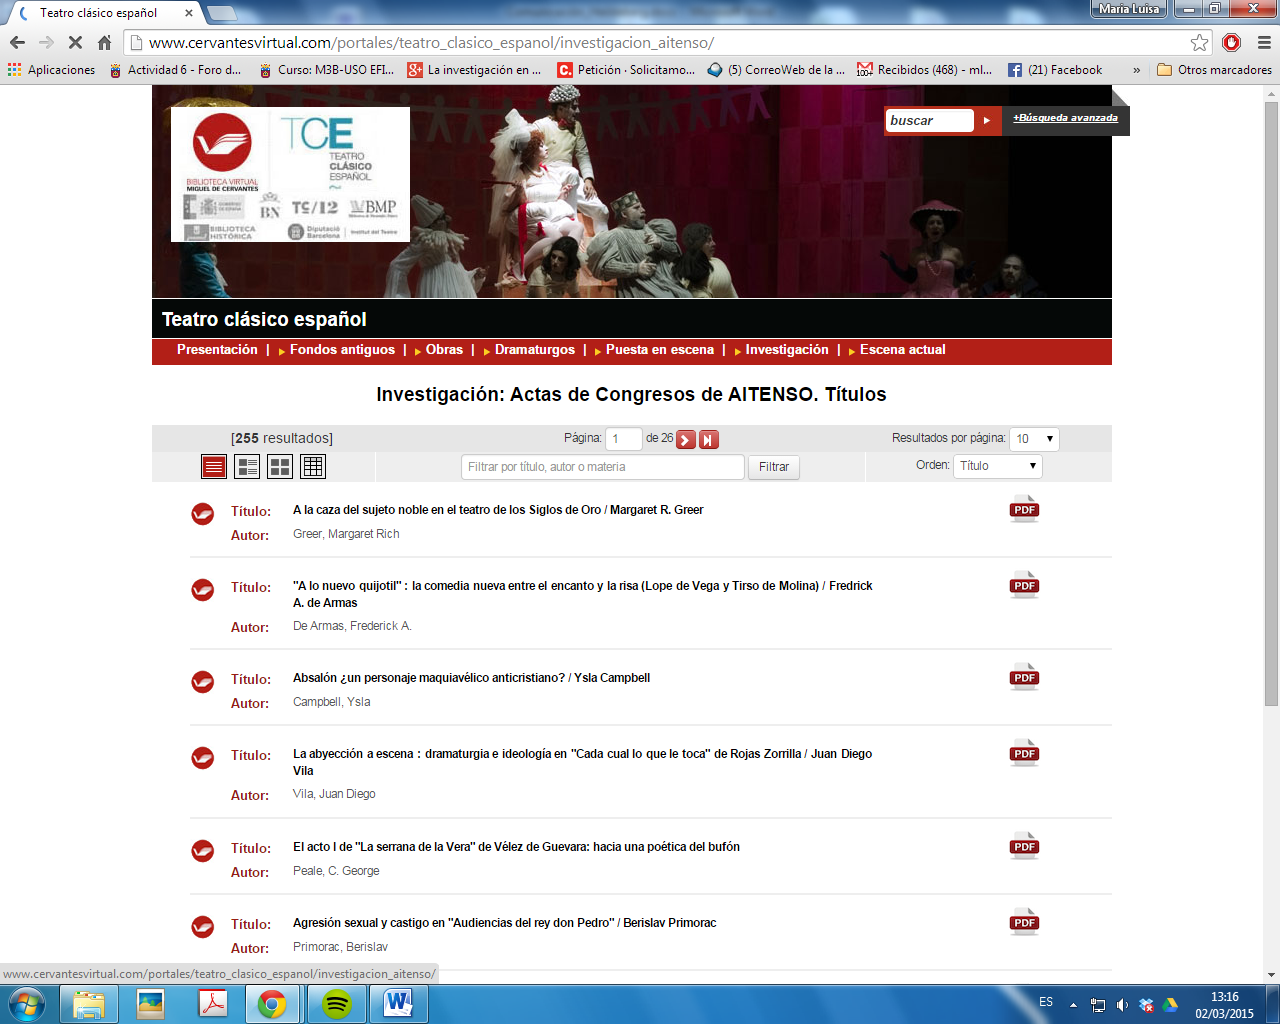Open PDF for 'A lo nuevo quijotil'
This screenshot has height=1024, width=1280.
click(1024, 585)
